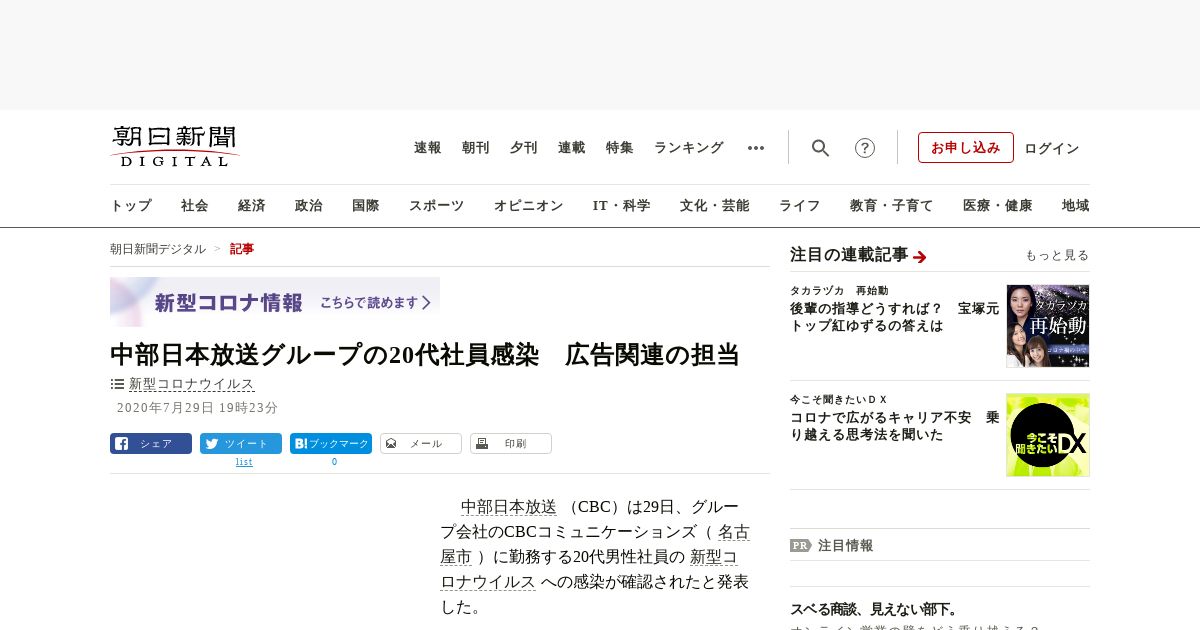Open the more menu ellipsis icon
Image resolution: width=1200 pixels, height=630 pixels.
(x=756, y=148)
